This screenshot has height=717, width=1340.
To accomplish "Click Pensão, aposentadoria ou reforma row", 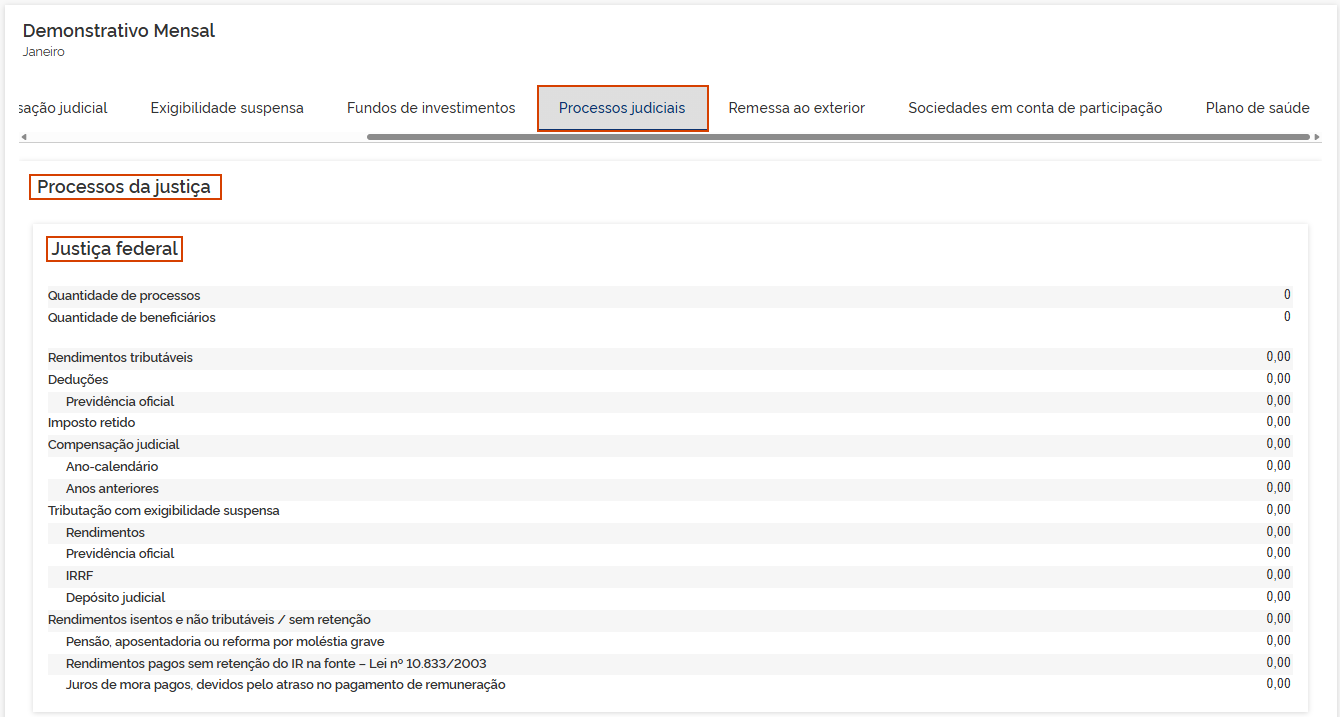I will pos(225,642).
